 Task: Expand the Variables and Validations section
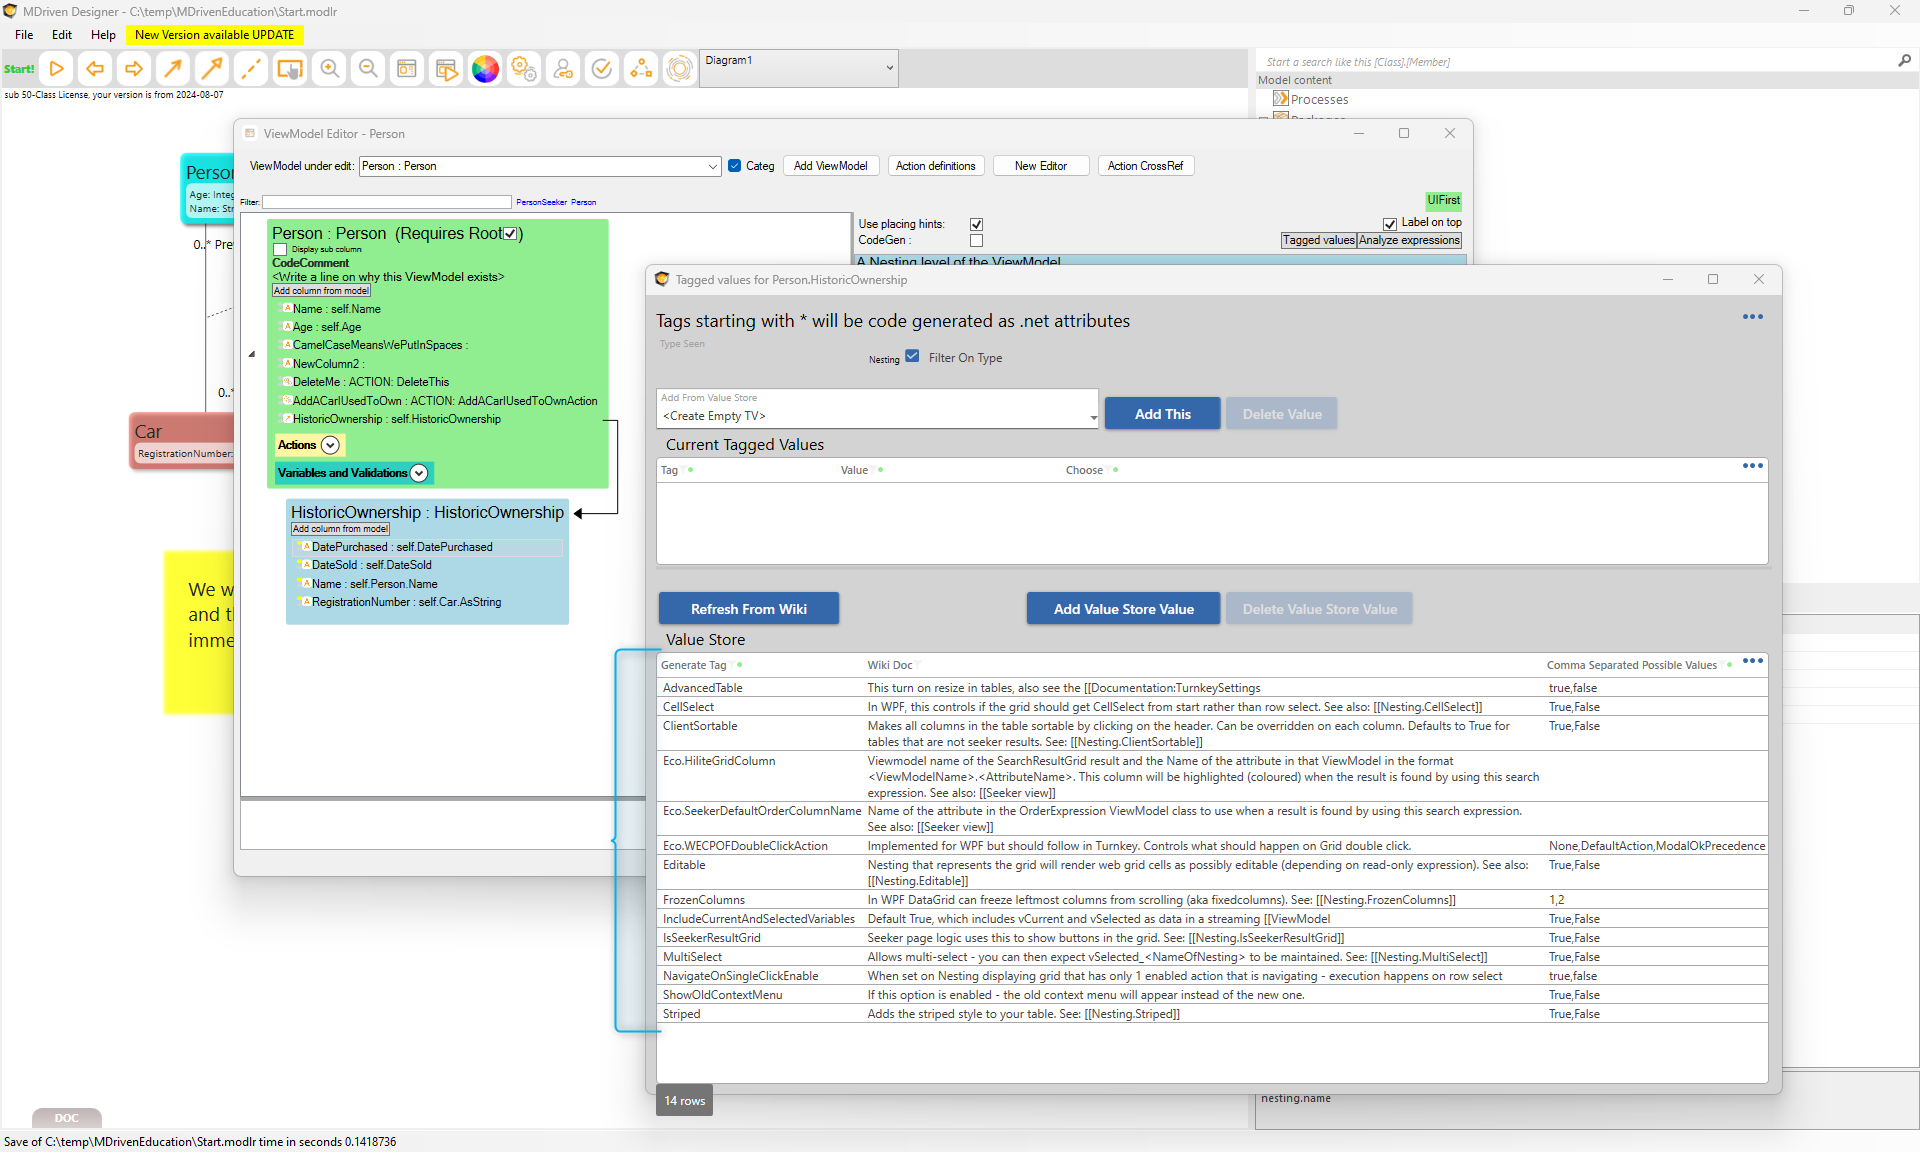[419, 473]
